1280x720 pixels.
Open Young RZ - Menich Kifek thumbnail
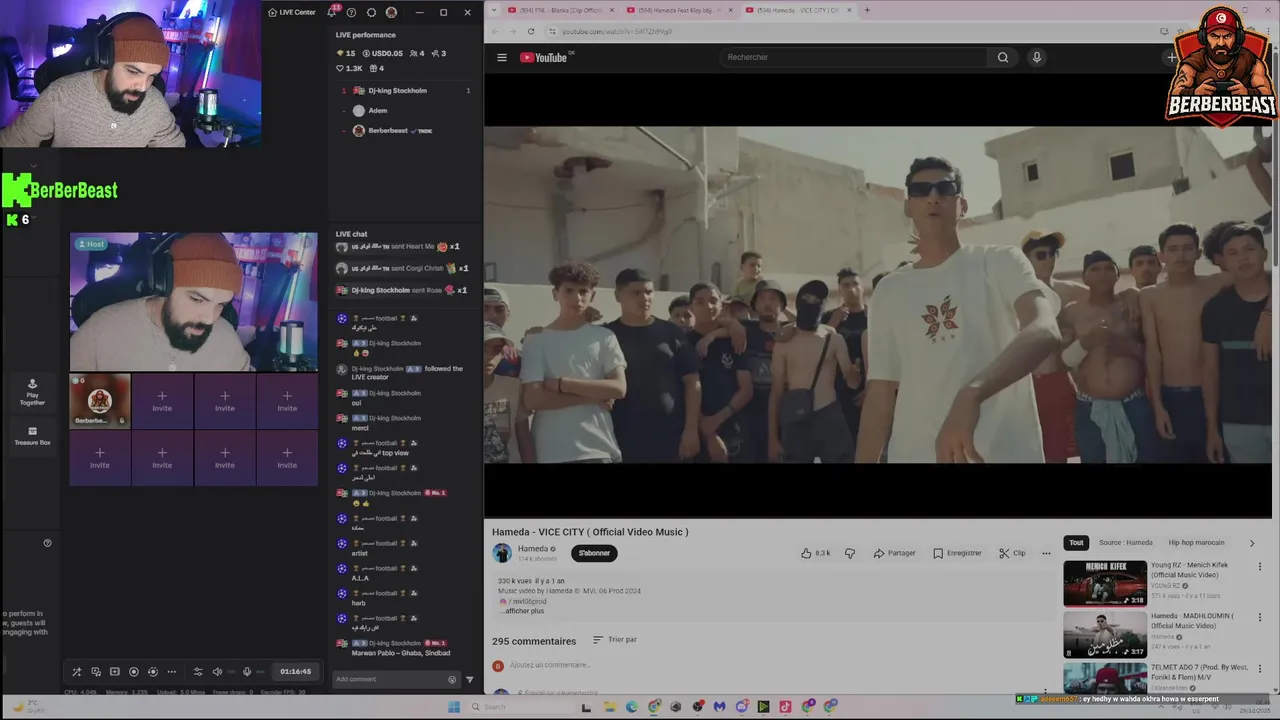click(x=1105, y=583)
